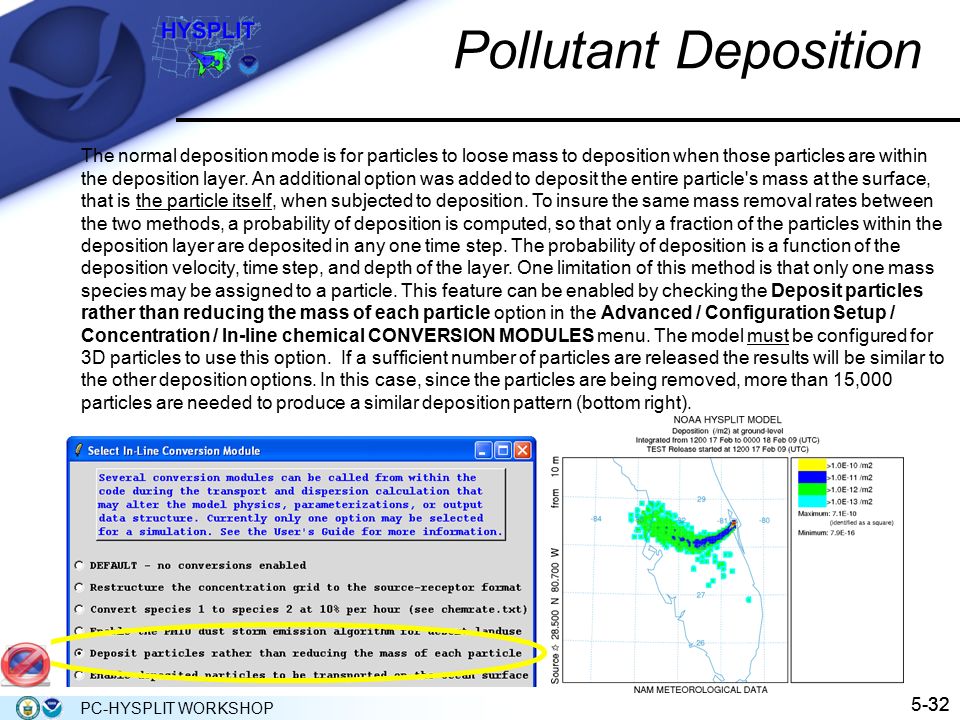
Task: Click 'Maximum: 7.1E-10' legend value
Action: pyautogui.click(x=827, y=514)
